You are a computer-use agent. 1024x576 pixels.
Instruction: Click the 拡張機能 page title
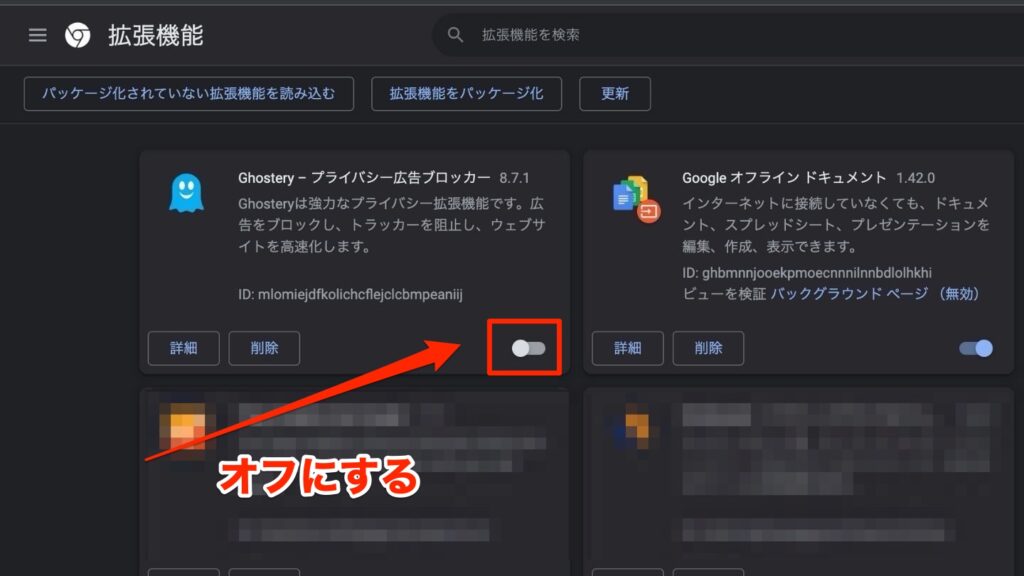155,35
